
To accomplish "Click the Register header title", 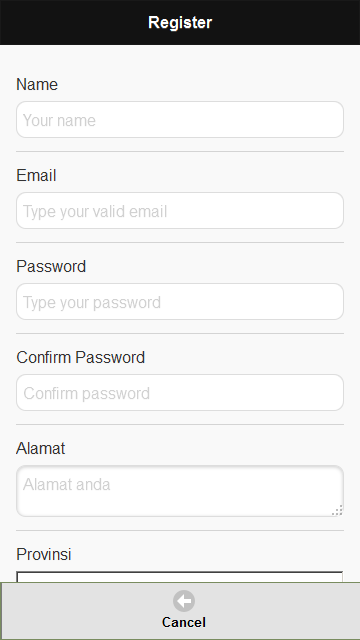I will click(x=180, y=22).
